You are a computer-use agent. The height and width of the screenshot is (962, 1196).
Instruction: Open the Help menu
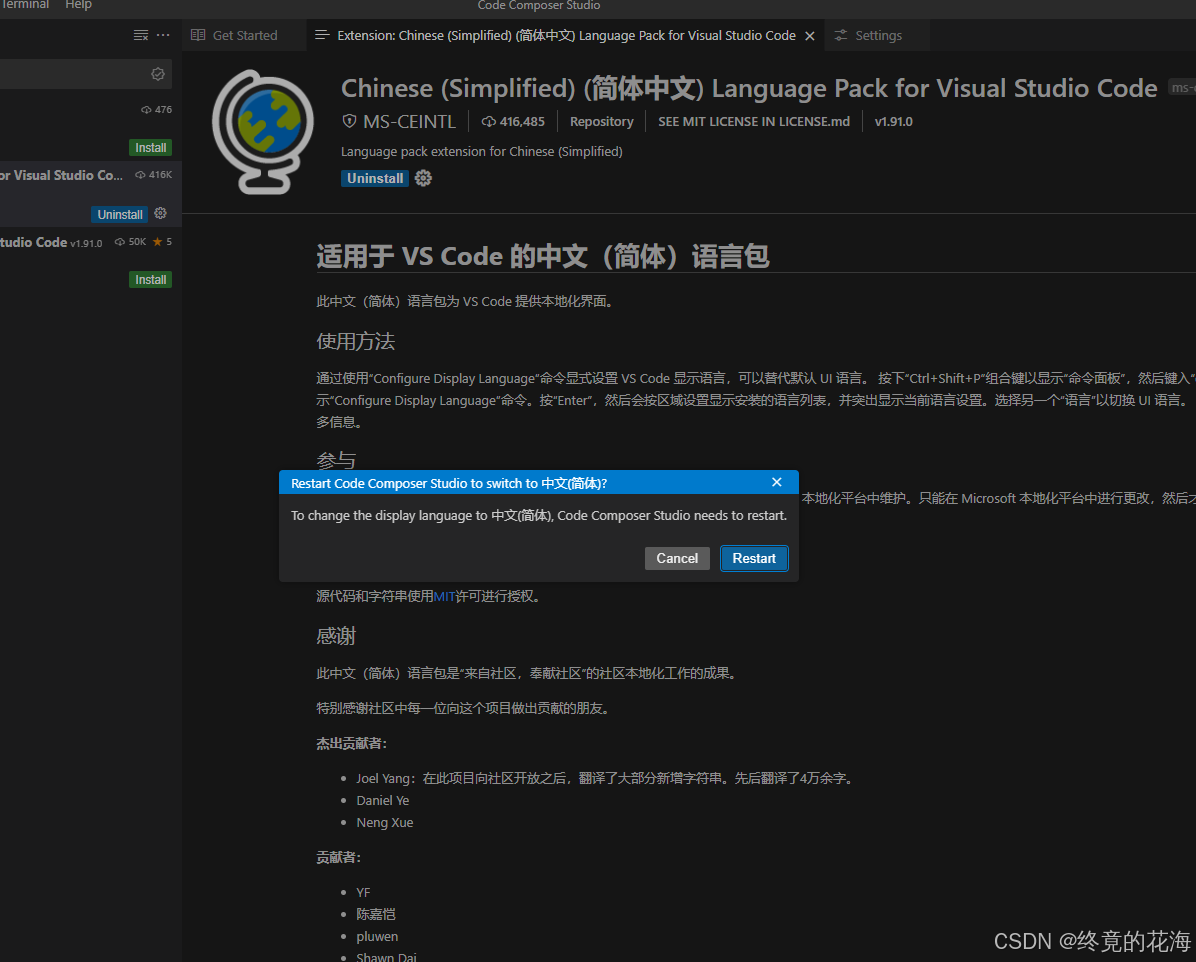pyautogui.click(x=79, y=5)
